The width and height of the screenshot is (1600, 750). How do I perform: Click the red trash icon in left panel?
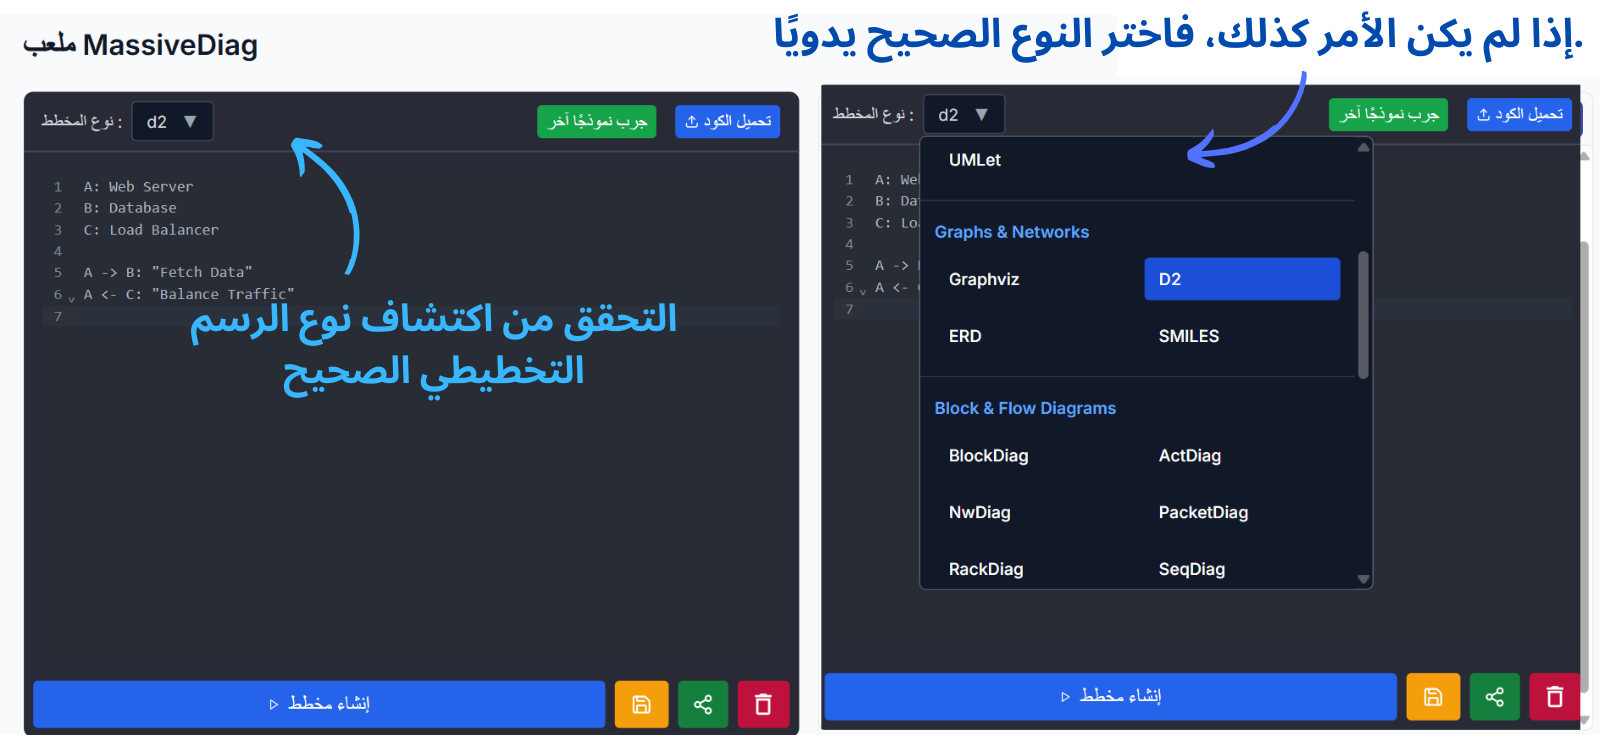point(763,705)
